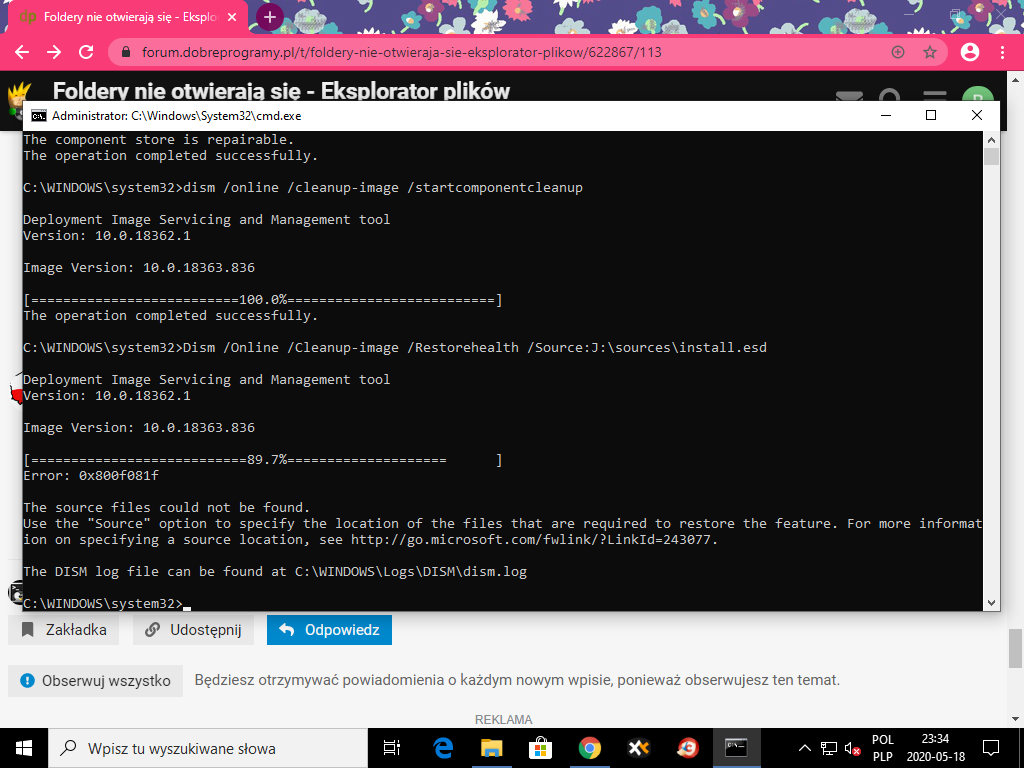The width and height of the screenshot is (1024, 768).
Task: Open the cmd.exe window system menu icon
Action: click(38, 115)
